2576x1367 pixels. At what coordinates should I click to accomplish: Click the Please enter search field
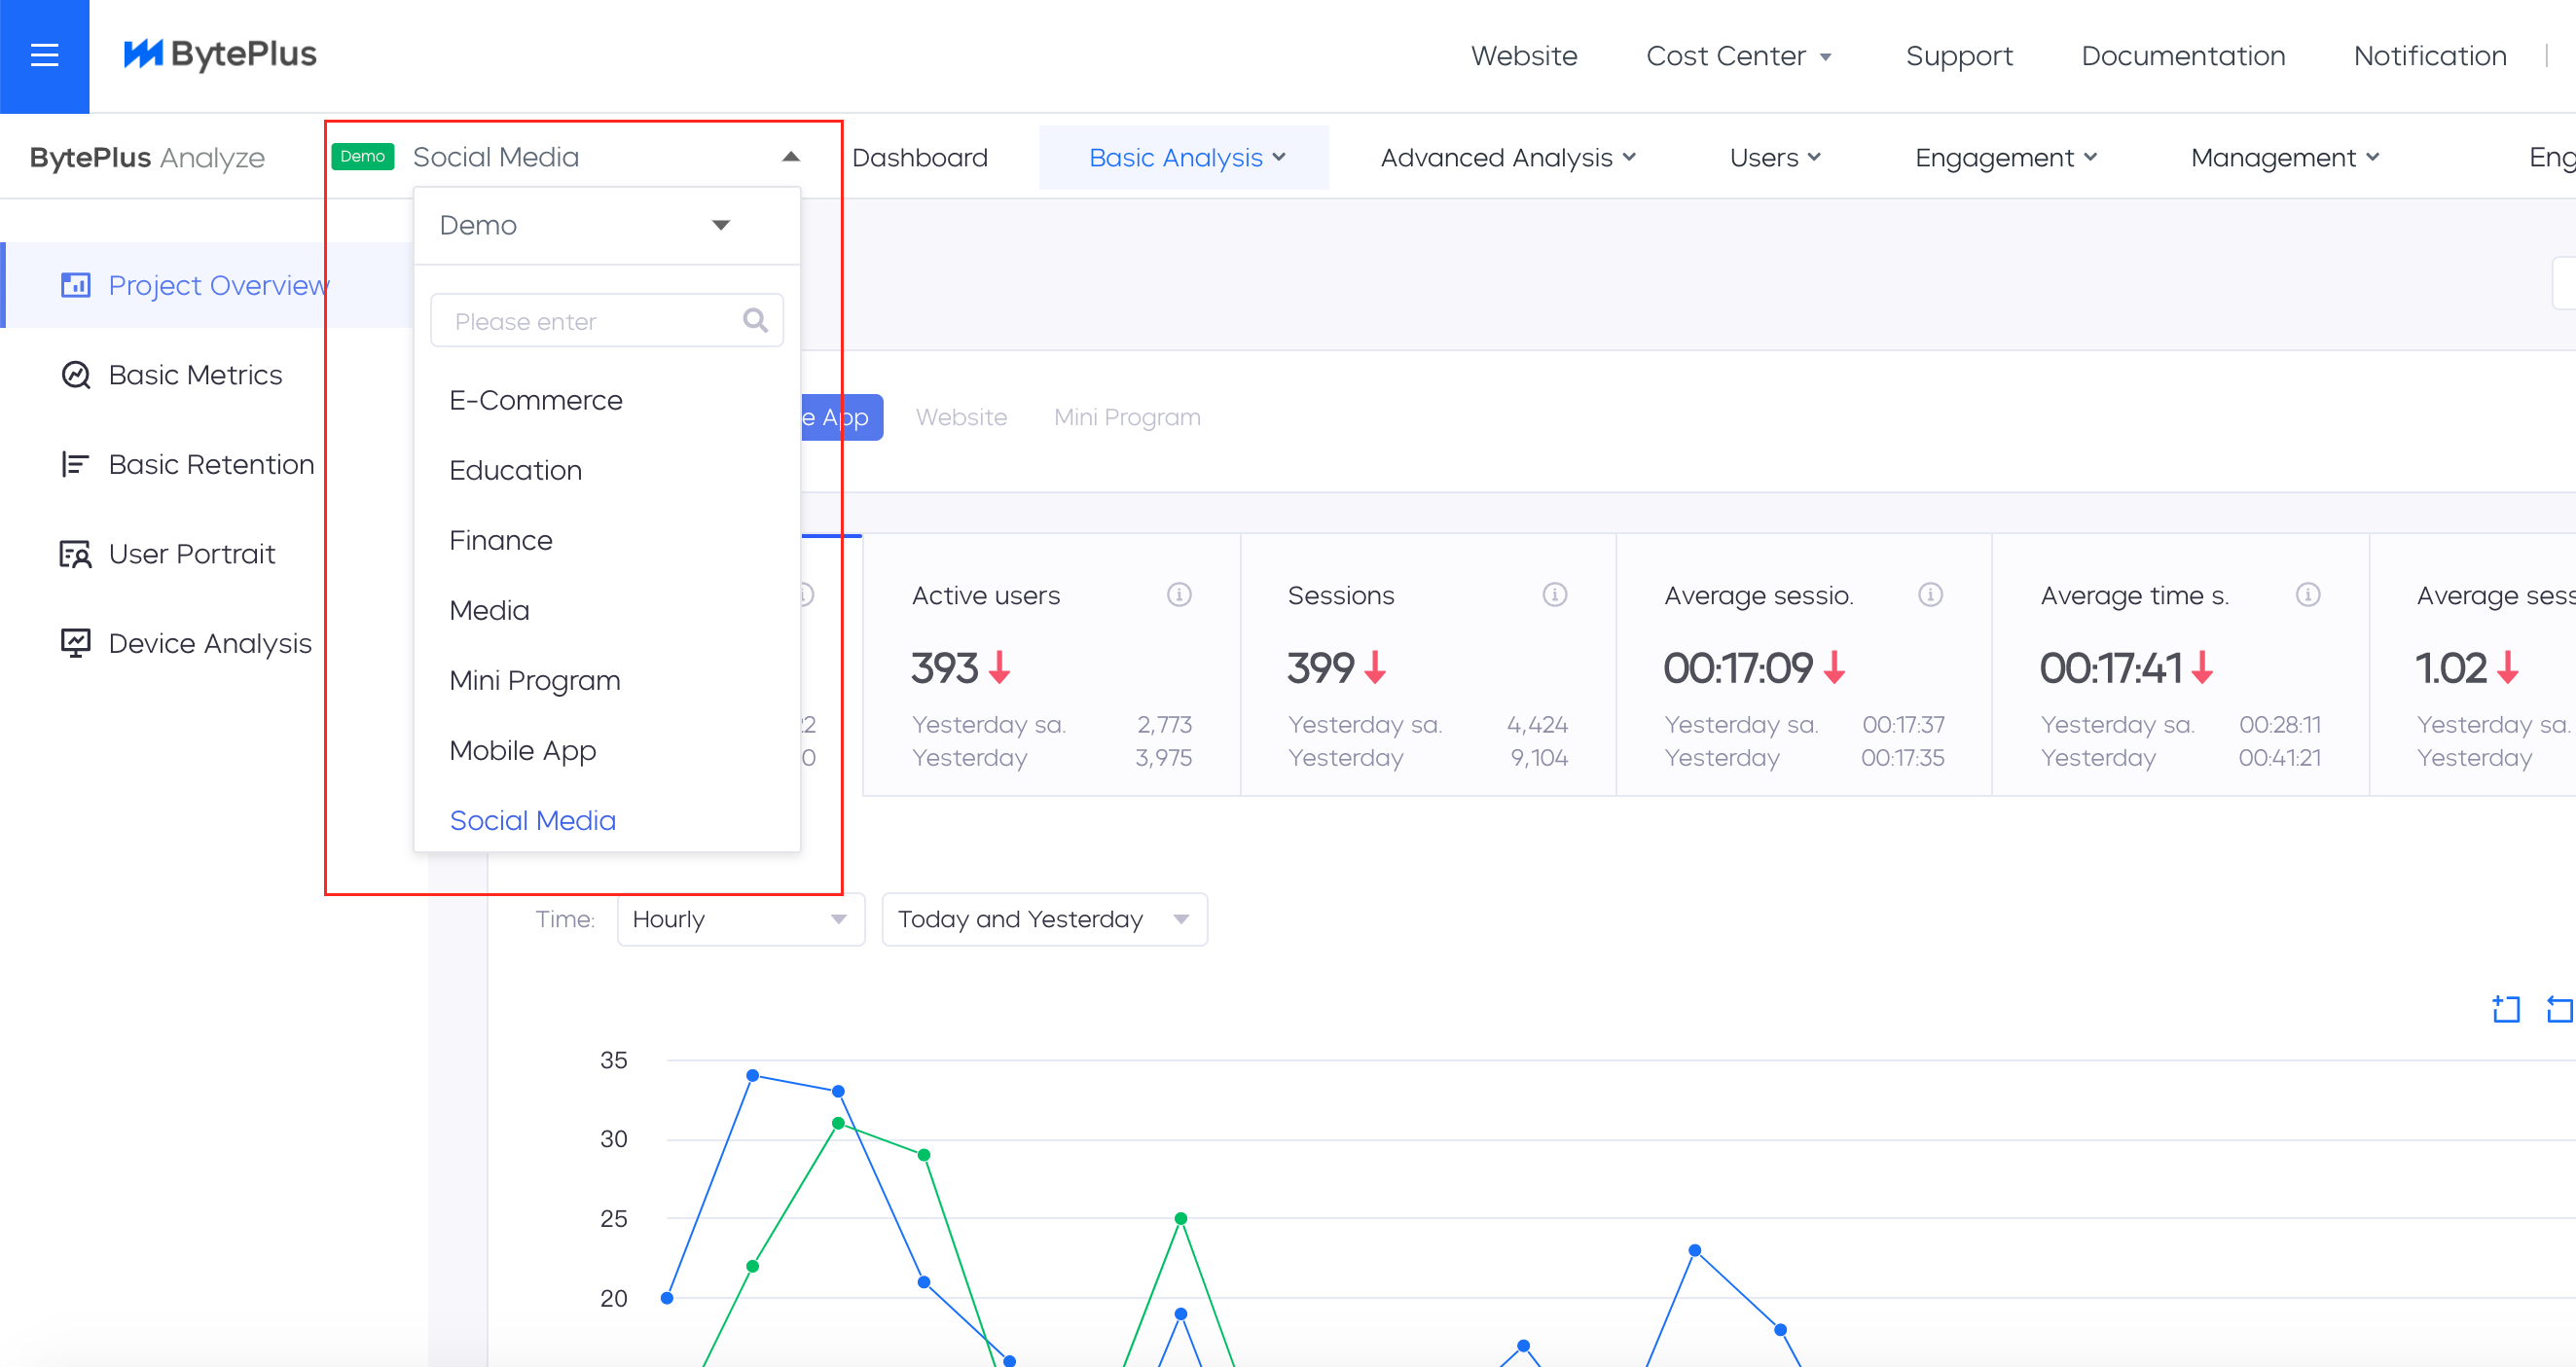pyautogui.click(x=606, y=320)
